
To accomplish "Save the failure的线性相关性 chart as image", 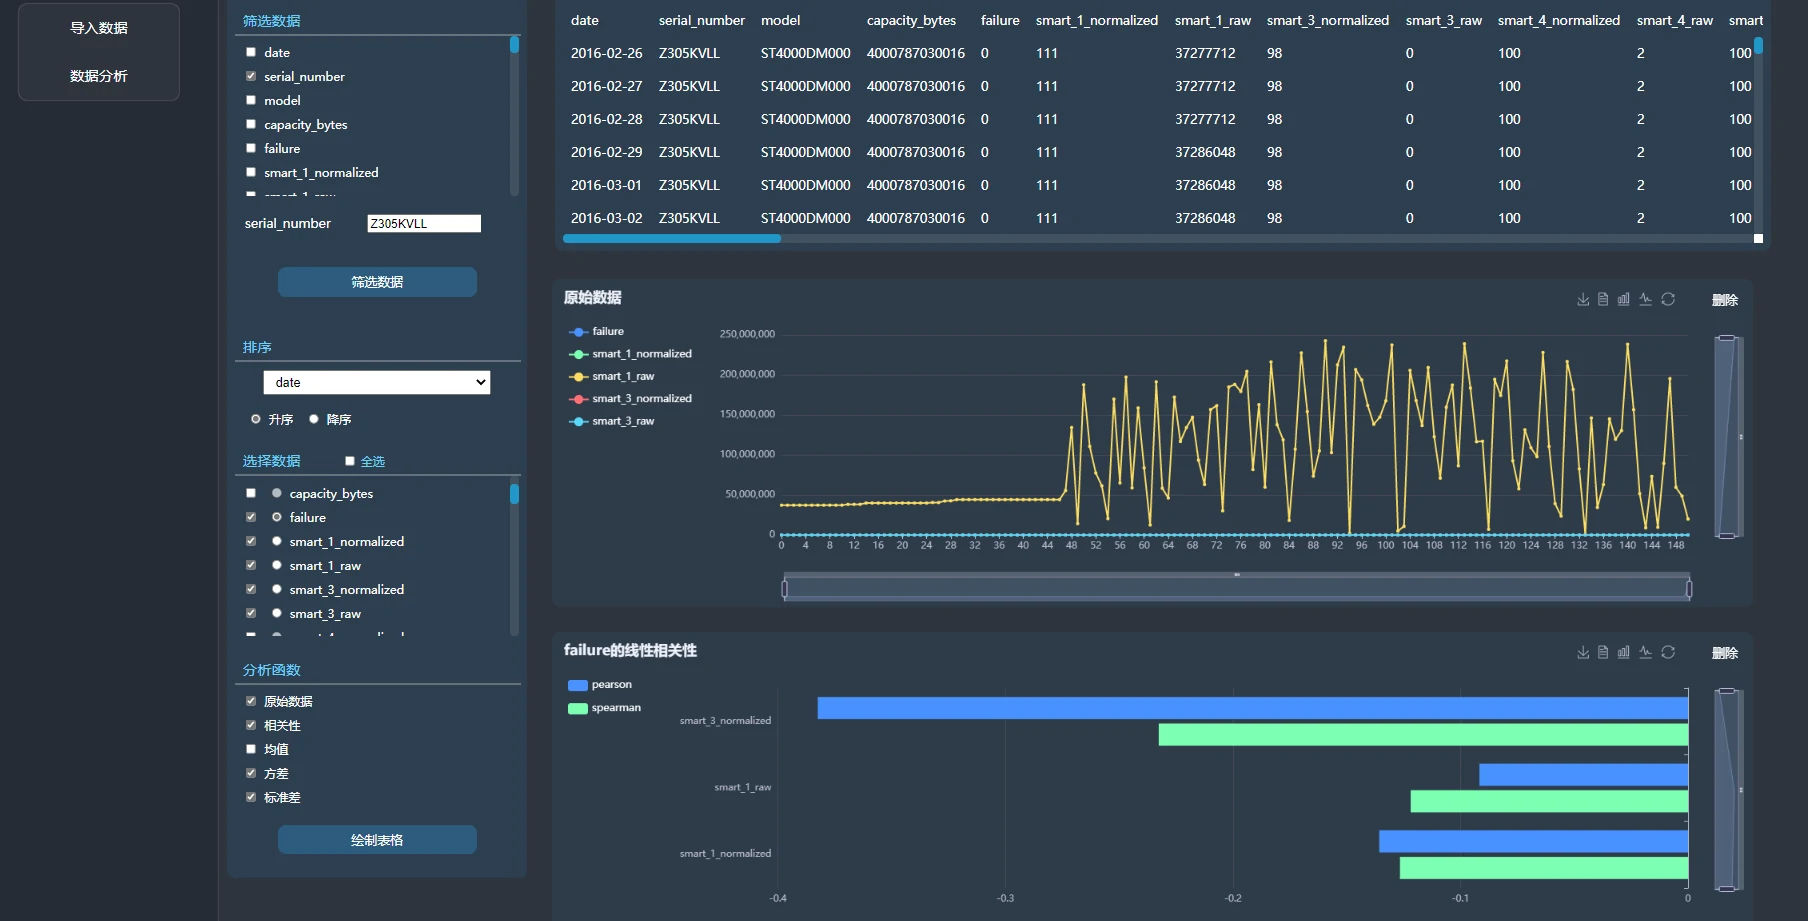I will click(x=1583, y=652).
